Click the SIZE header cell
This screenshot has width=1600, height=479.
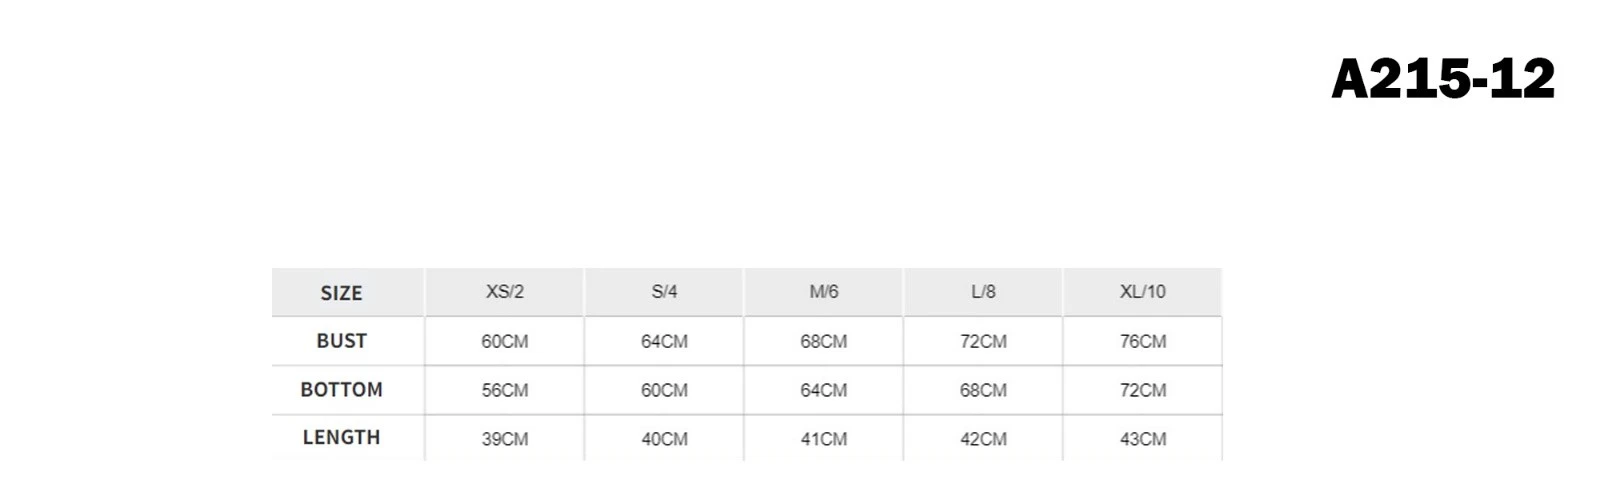tap(342, 293)
